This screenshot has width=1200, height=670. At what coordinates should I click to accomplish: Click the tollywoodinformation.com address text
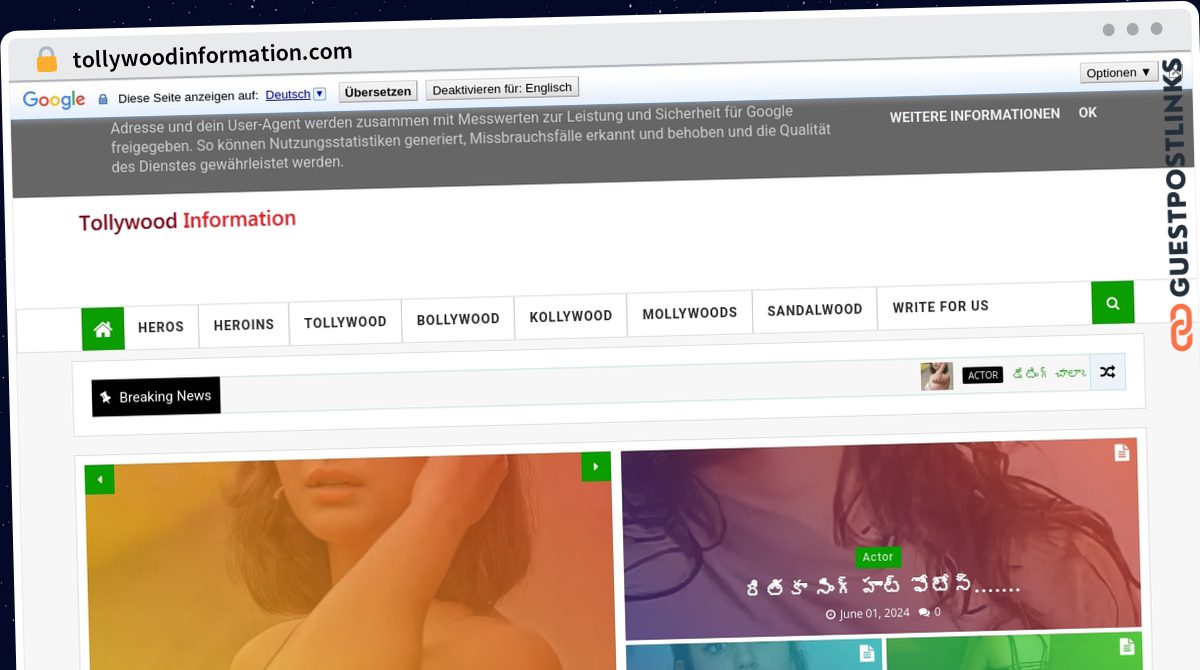[x=212, y=55]
